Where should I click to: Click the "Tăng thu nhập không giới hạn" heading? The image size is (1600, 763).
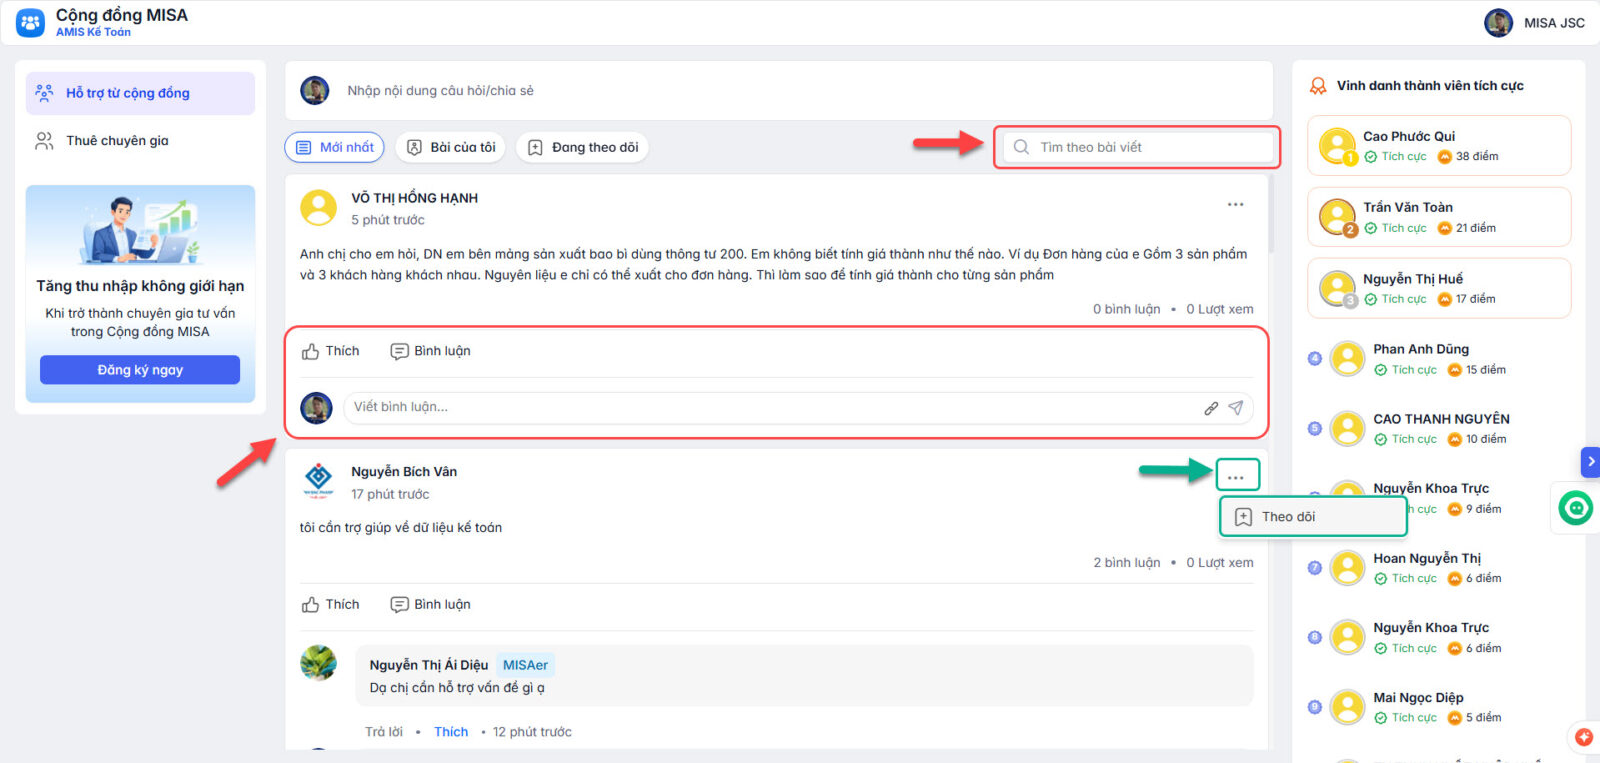[x=140, y=286]
